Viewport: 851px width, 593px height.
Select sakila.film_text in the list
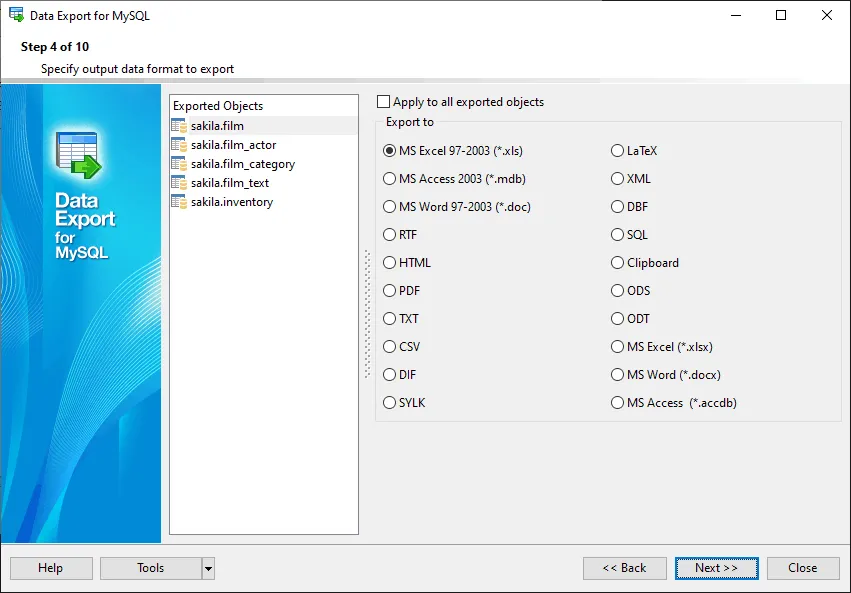click(x=264, y=183)
